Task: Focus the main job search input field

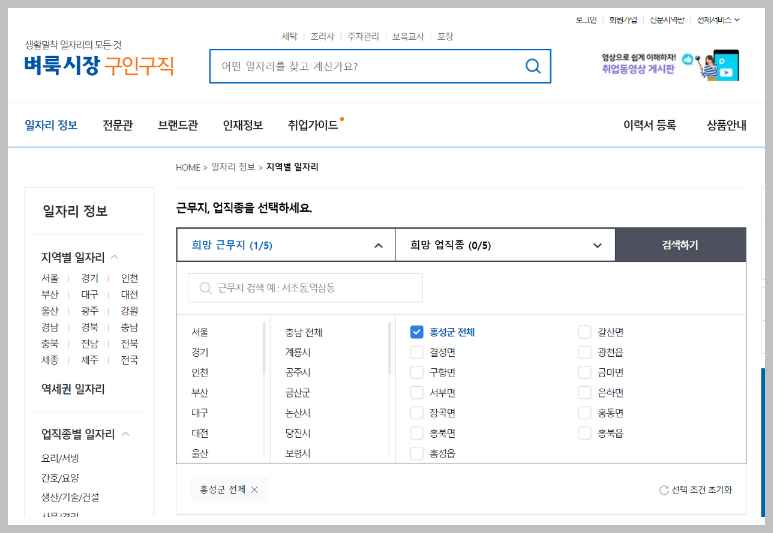Action: [380, 66]
